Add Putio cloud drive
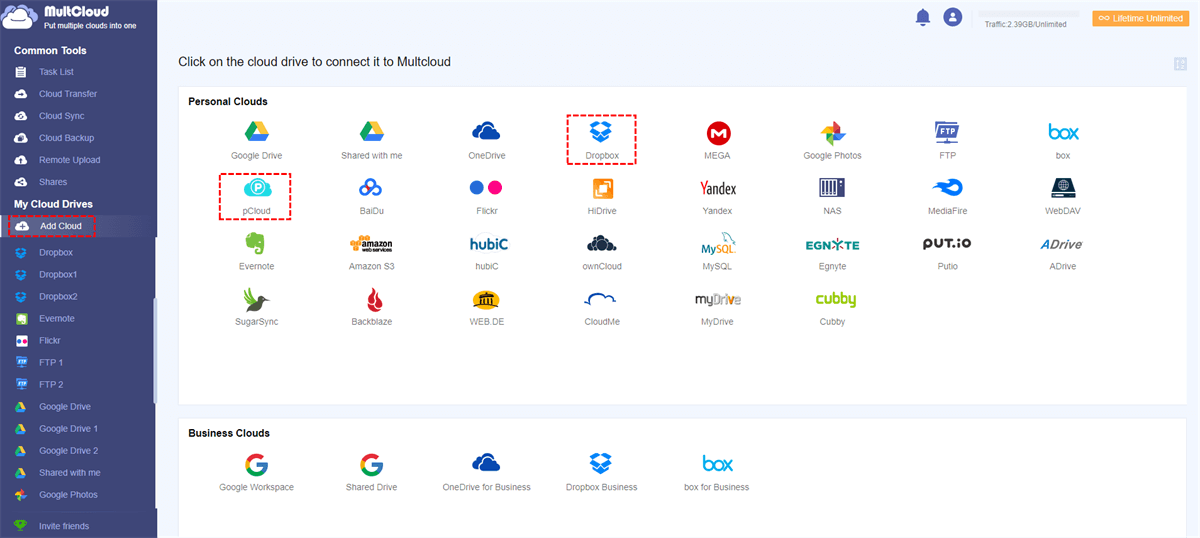Viewport: 1200px width, 538px height. [x=947, y=252]
